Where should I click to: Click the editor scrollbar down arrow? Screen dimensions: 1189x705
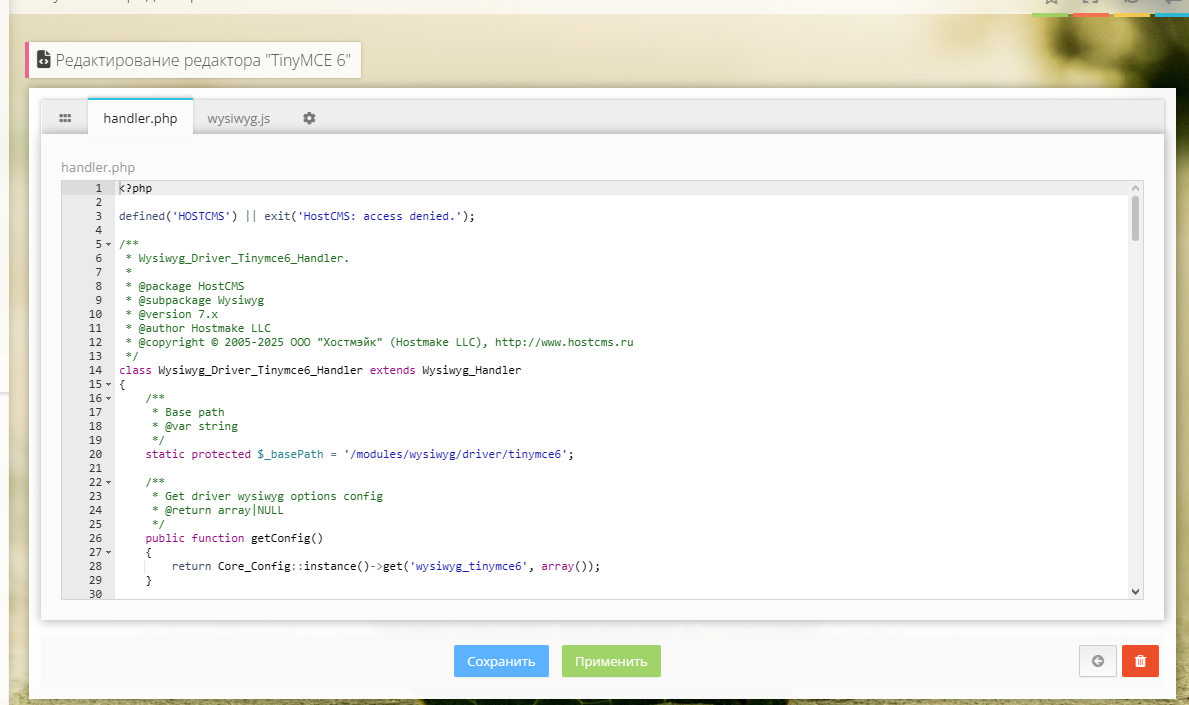click(1135, 592)
